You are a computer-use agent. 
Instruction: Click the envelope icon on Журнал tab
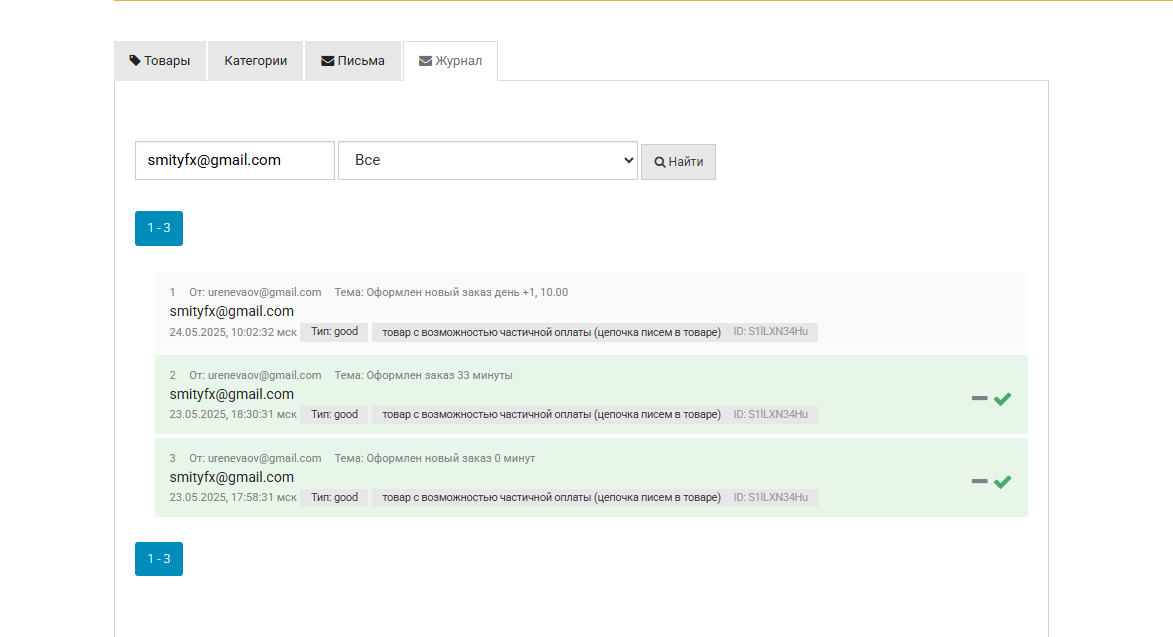425,61
